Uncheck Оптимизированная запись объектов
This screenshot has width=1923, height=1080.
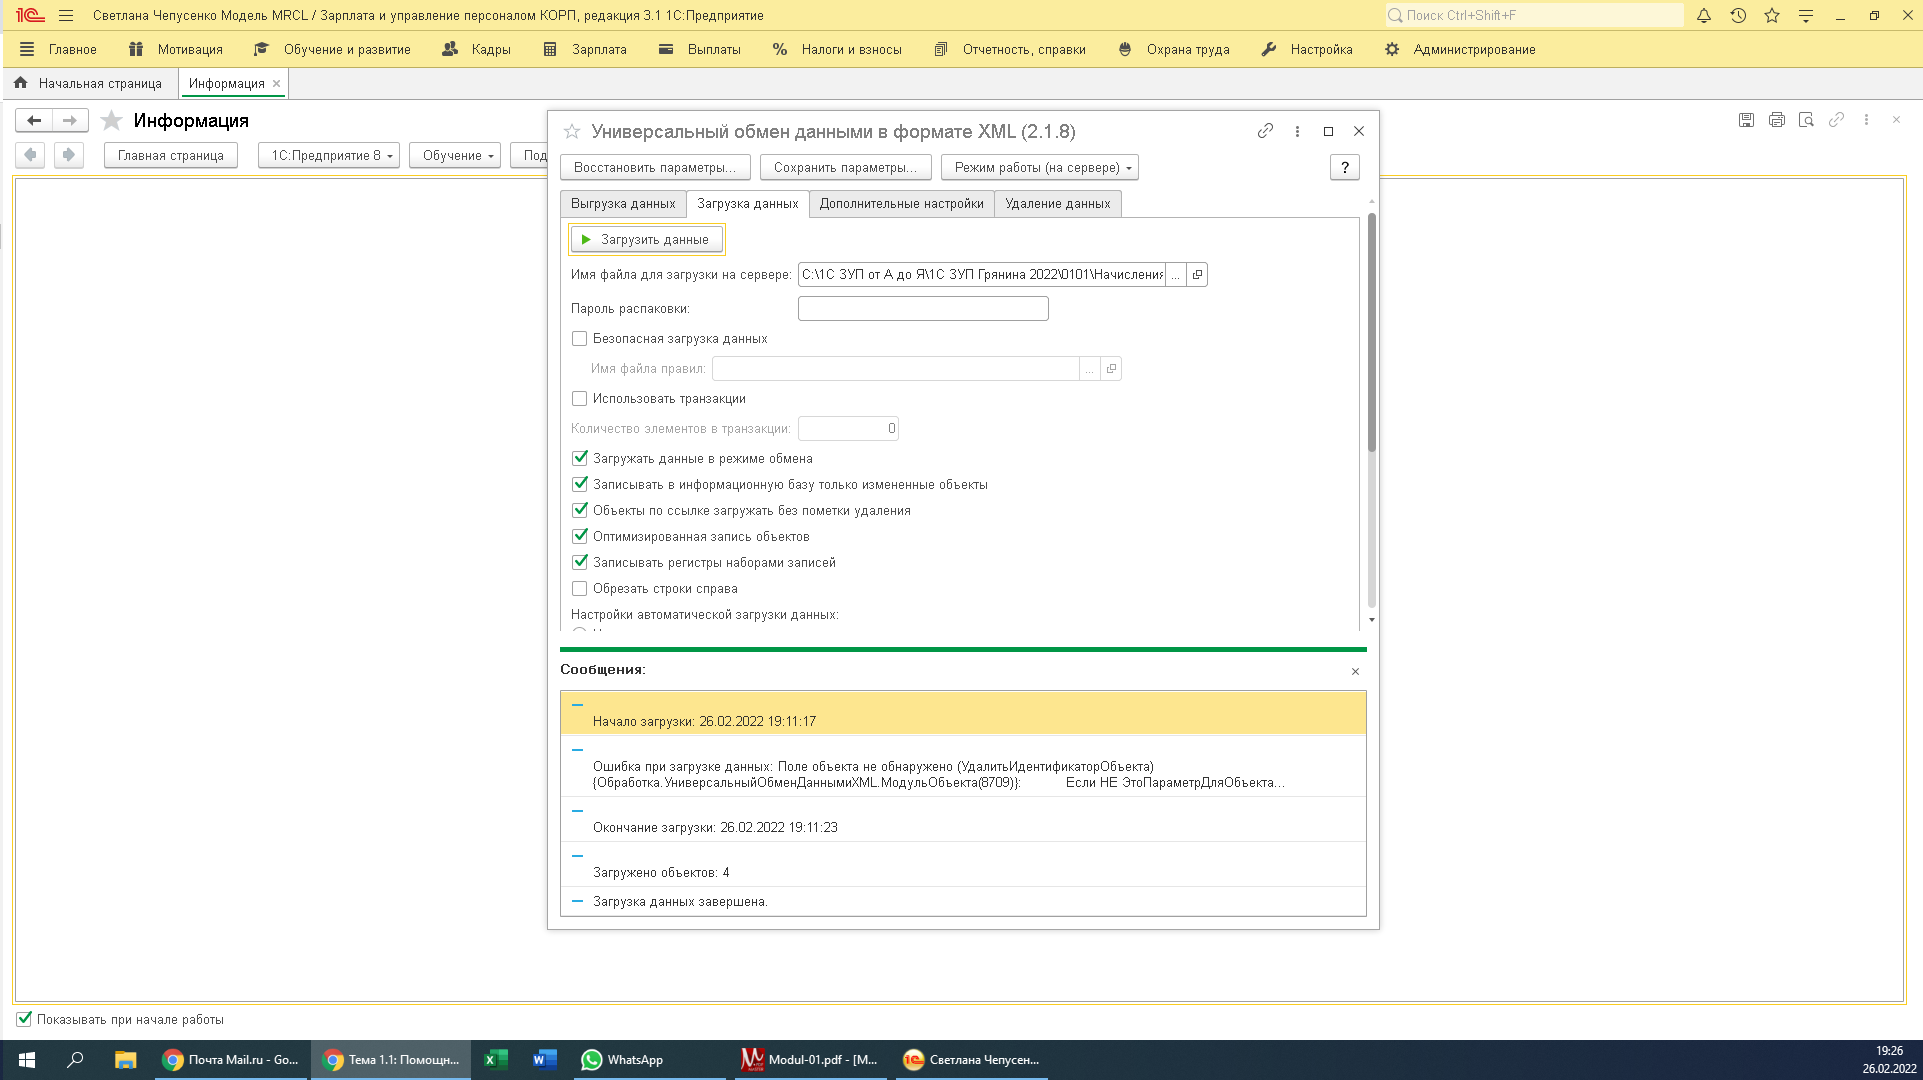[579, 537]
